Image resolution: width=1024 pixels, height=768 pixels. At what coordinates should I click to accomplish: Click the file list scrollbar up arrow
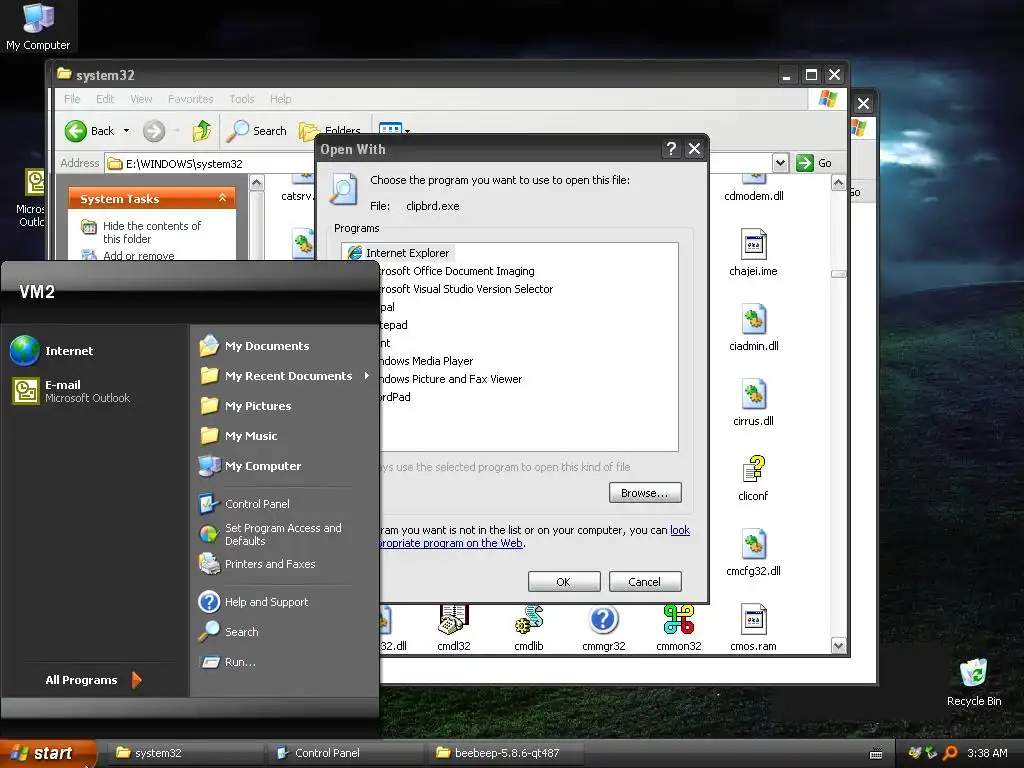pos(839,183)
